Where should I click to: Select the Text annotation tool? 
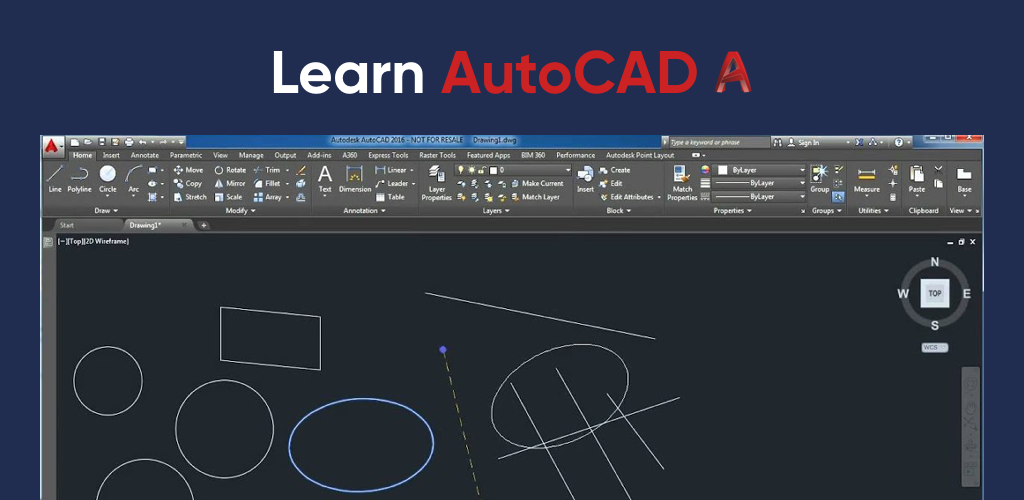(325, 180)
